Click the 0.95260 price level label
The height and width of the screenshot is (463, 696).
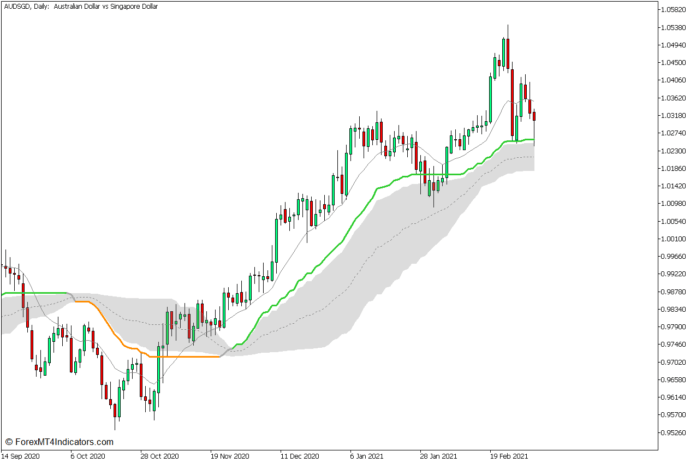click(x=673, y=432)
